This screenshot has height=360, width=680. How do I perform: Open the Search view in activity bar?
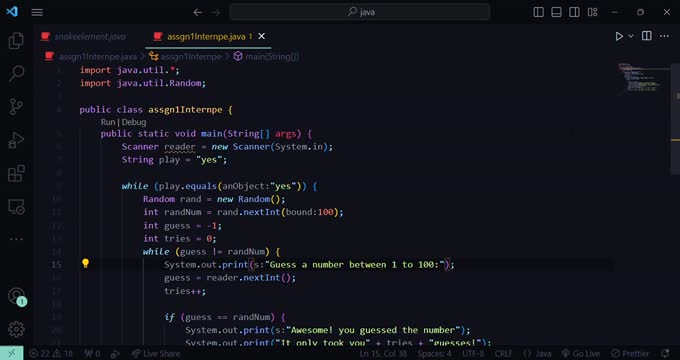[16, 73]
